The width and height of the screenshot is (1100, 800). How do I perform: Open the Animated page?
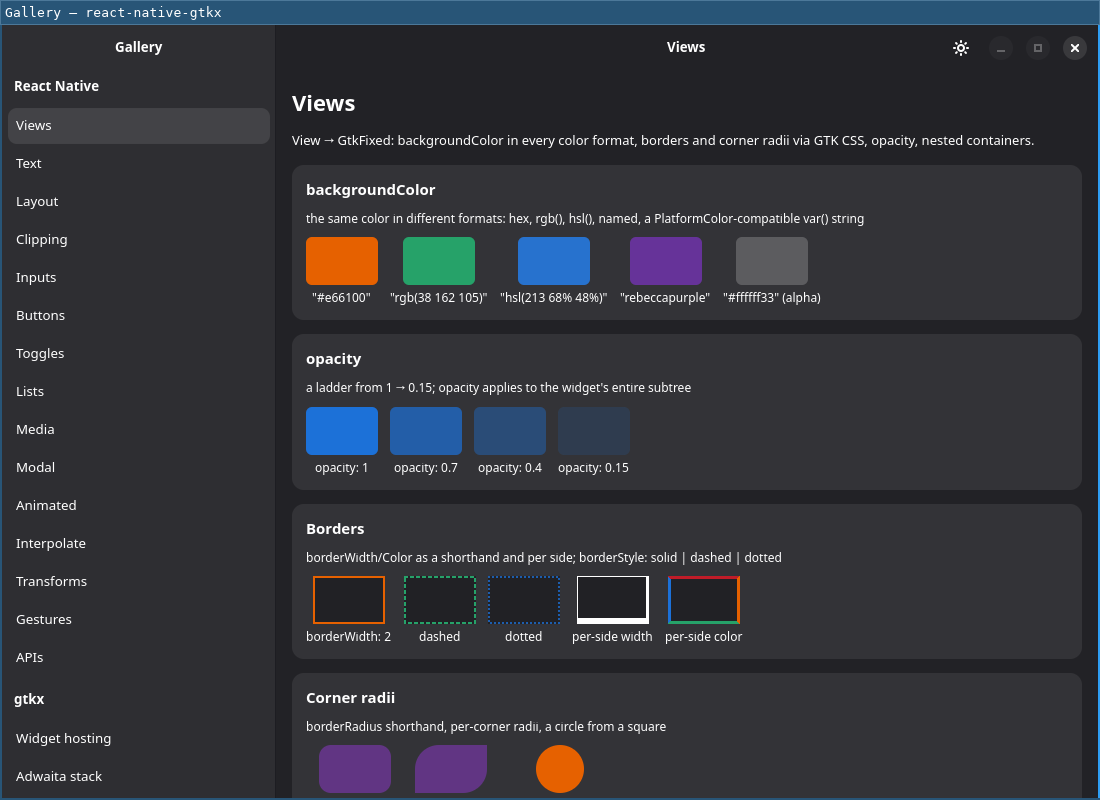click(x=139, y=505)
